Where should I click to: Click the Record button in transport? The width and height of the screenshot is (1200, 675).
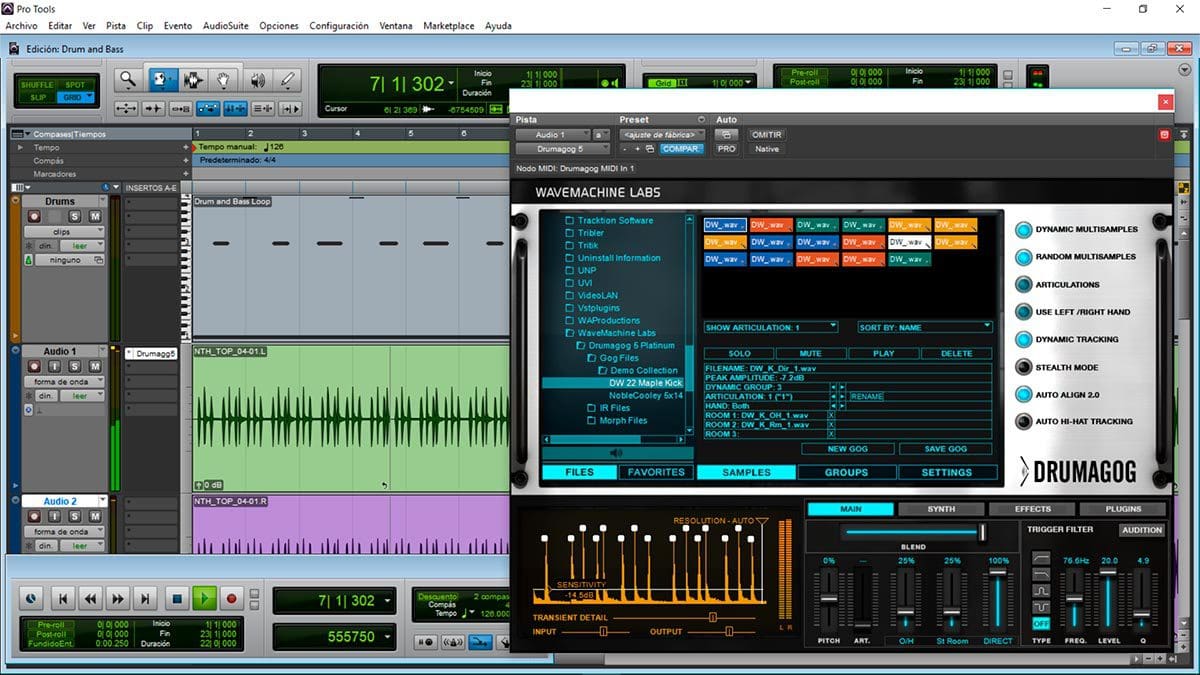232,599
